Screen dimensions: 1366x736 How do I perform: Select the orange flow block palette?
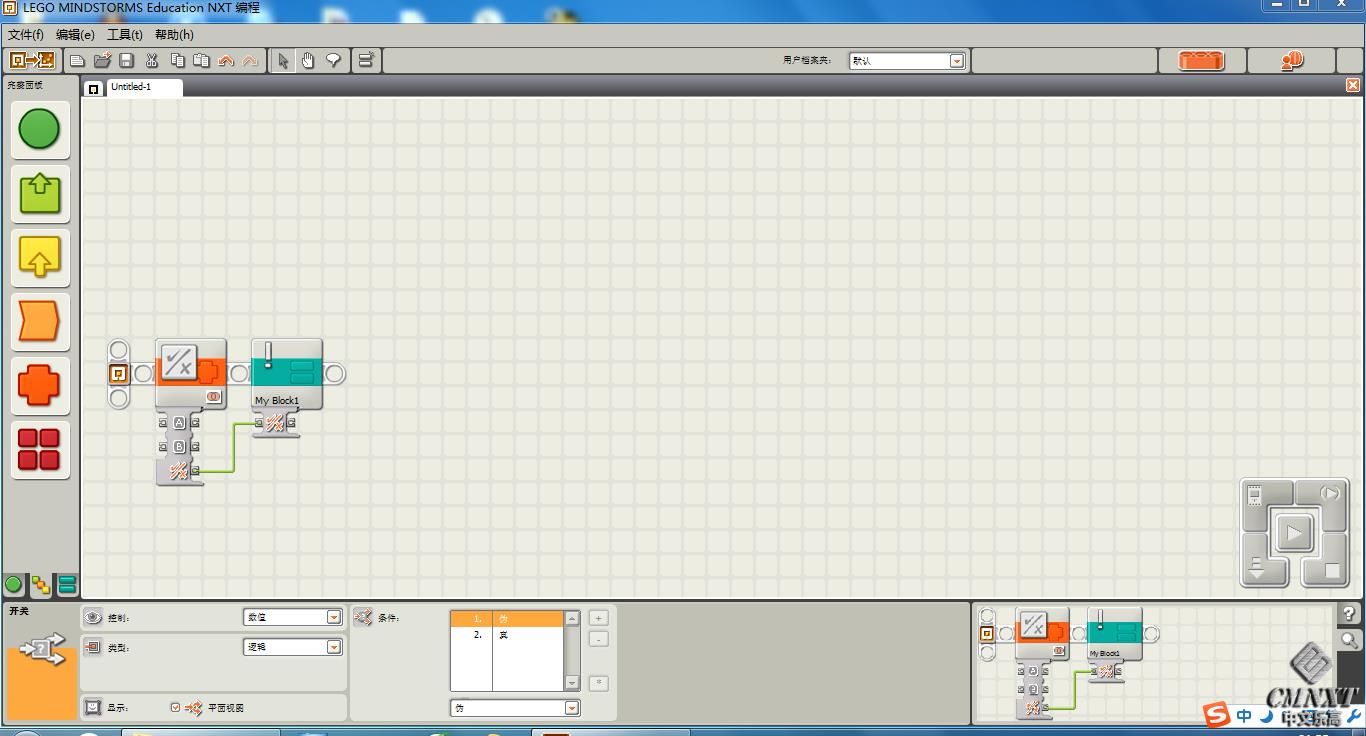coord(40,321)
